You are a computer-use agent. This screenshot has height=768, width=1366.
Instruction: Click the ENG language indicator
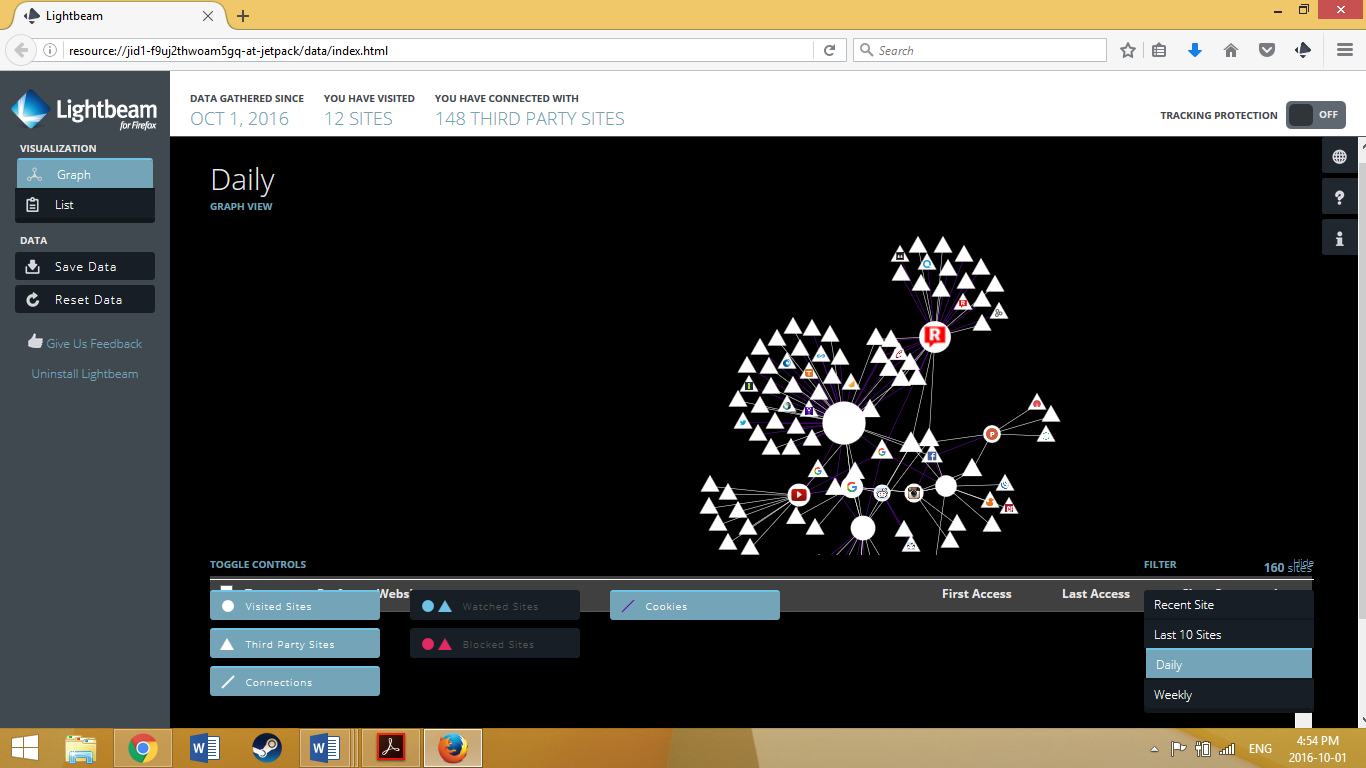click(x=1260, y=749)
